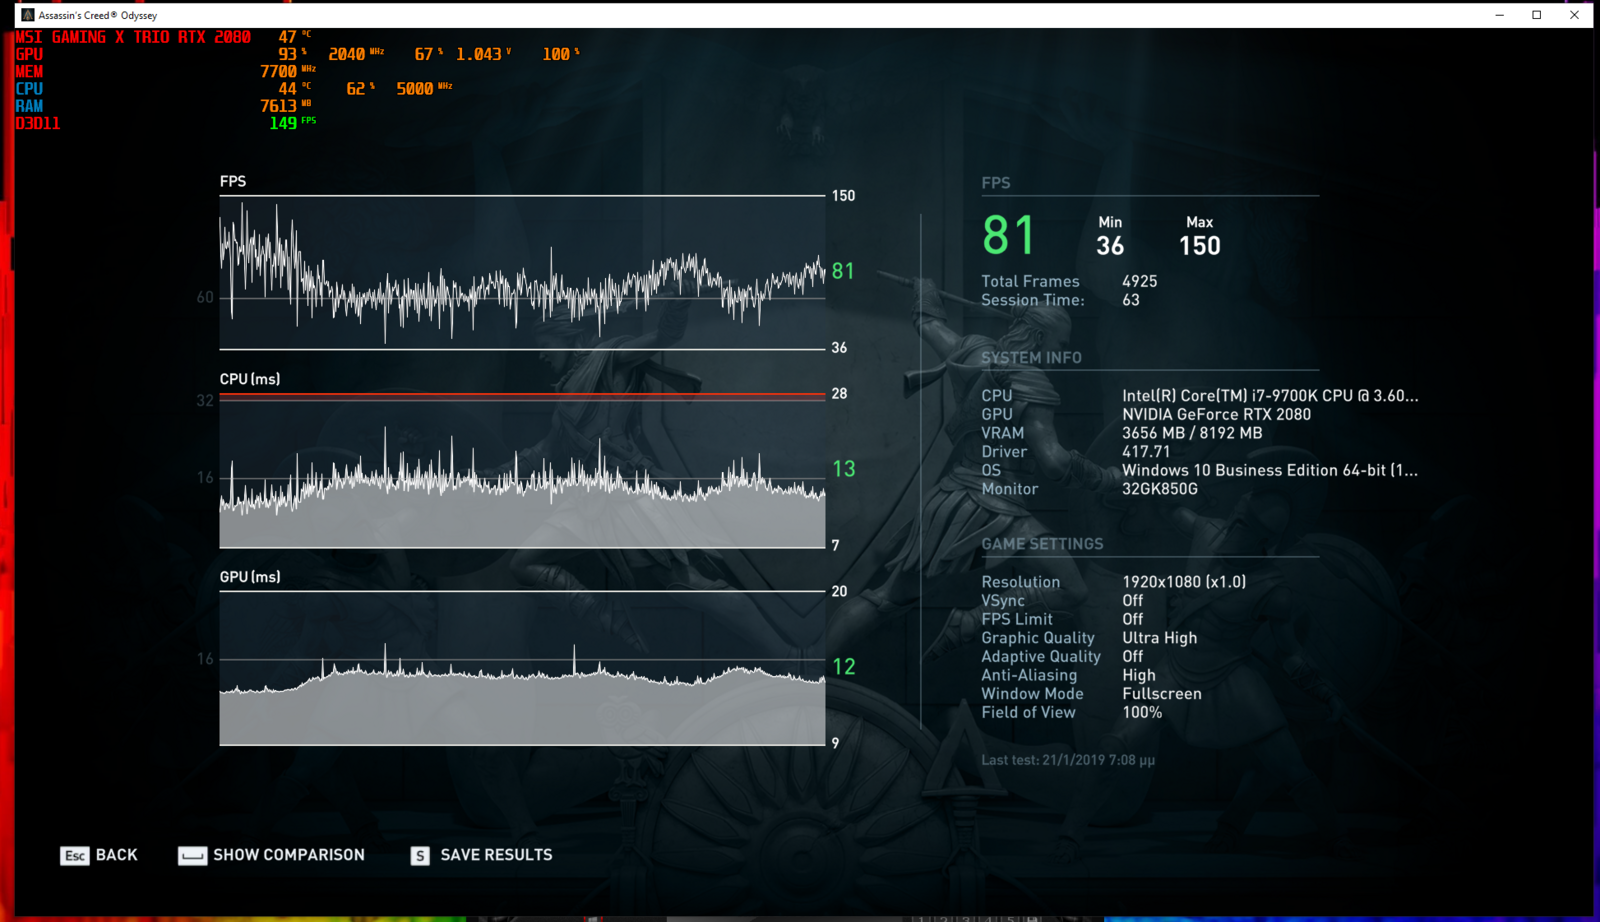Click the VSync Off value

[x=1132, y=601]
